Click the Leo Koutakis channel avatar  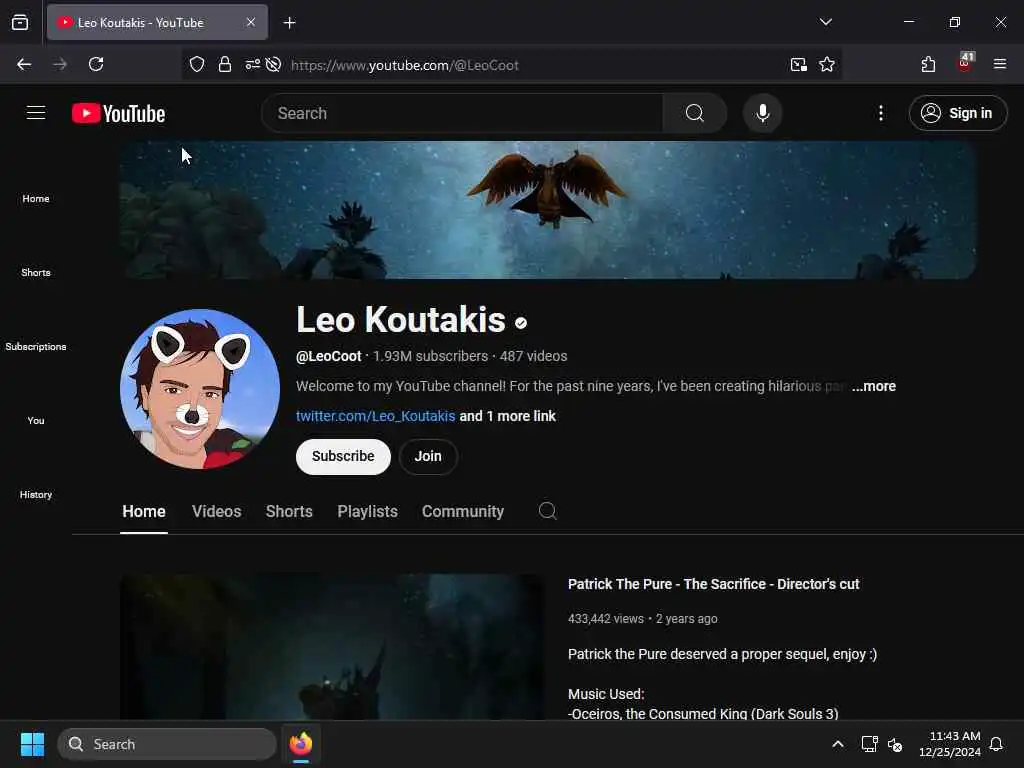tap(200, 389)
